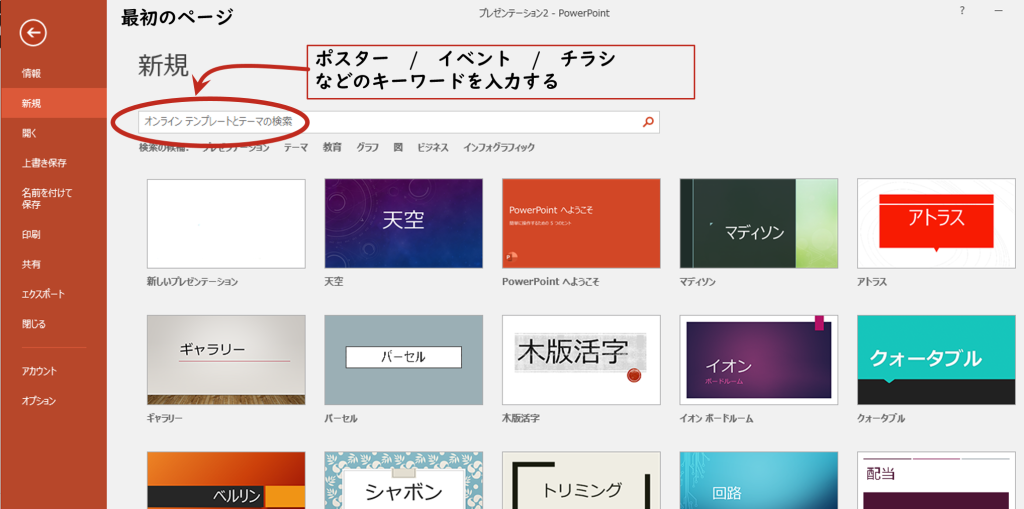Screen dimensions: 1024x509
Task: Open オプション settings
Action: 39,401
